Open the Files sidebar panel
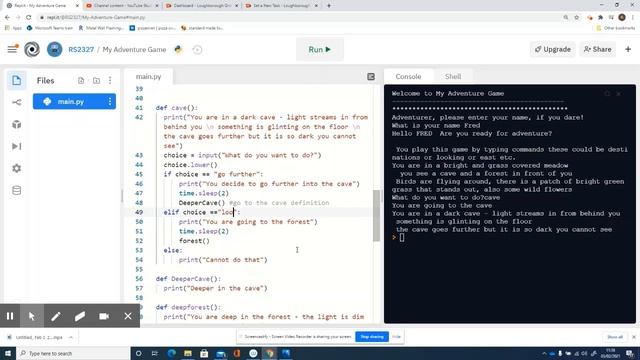The image size is (640, 360). point(16,80)
